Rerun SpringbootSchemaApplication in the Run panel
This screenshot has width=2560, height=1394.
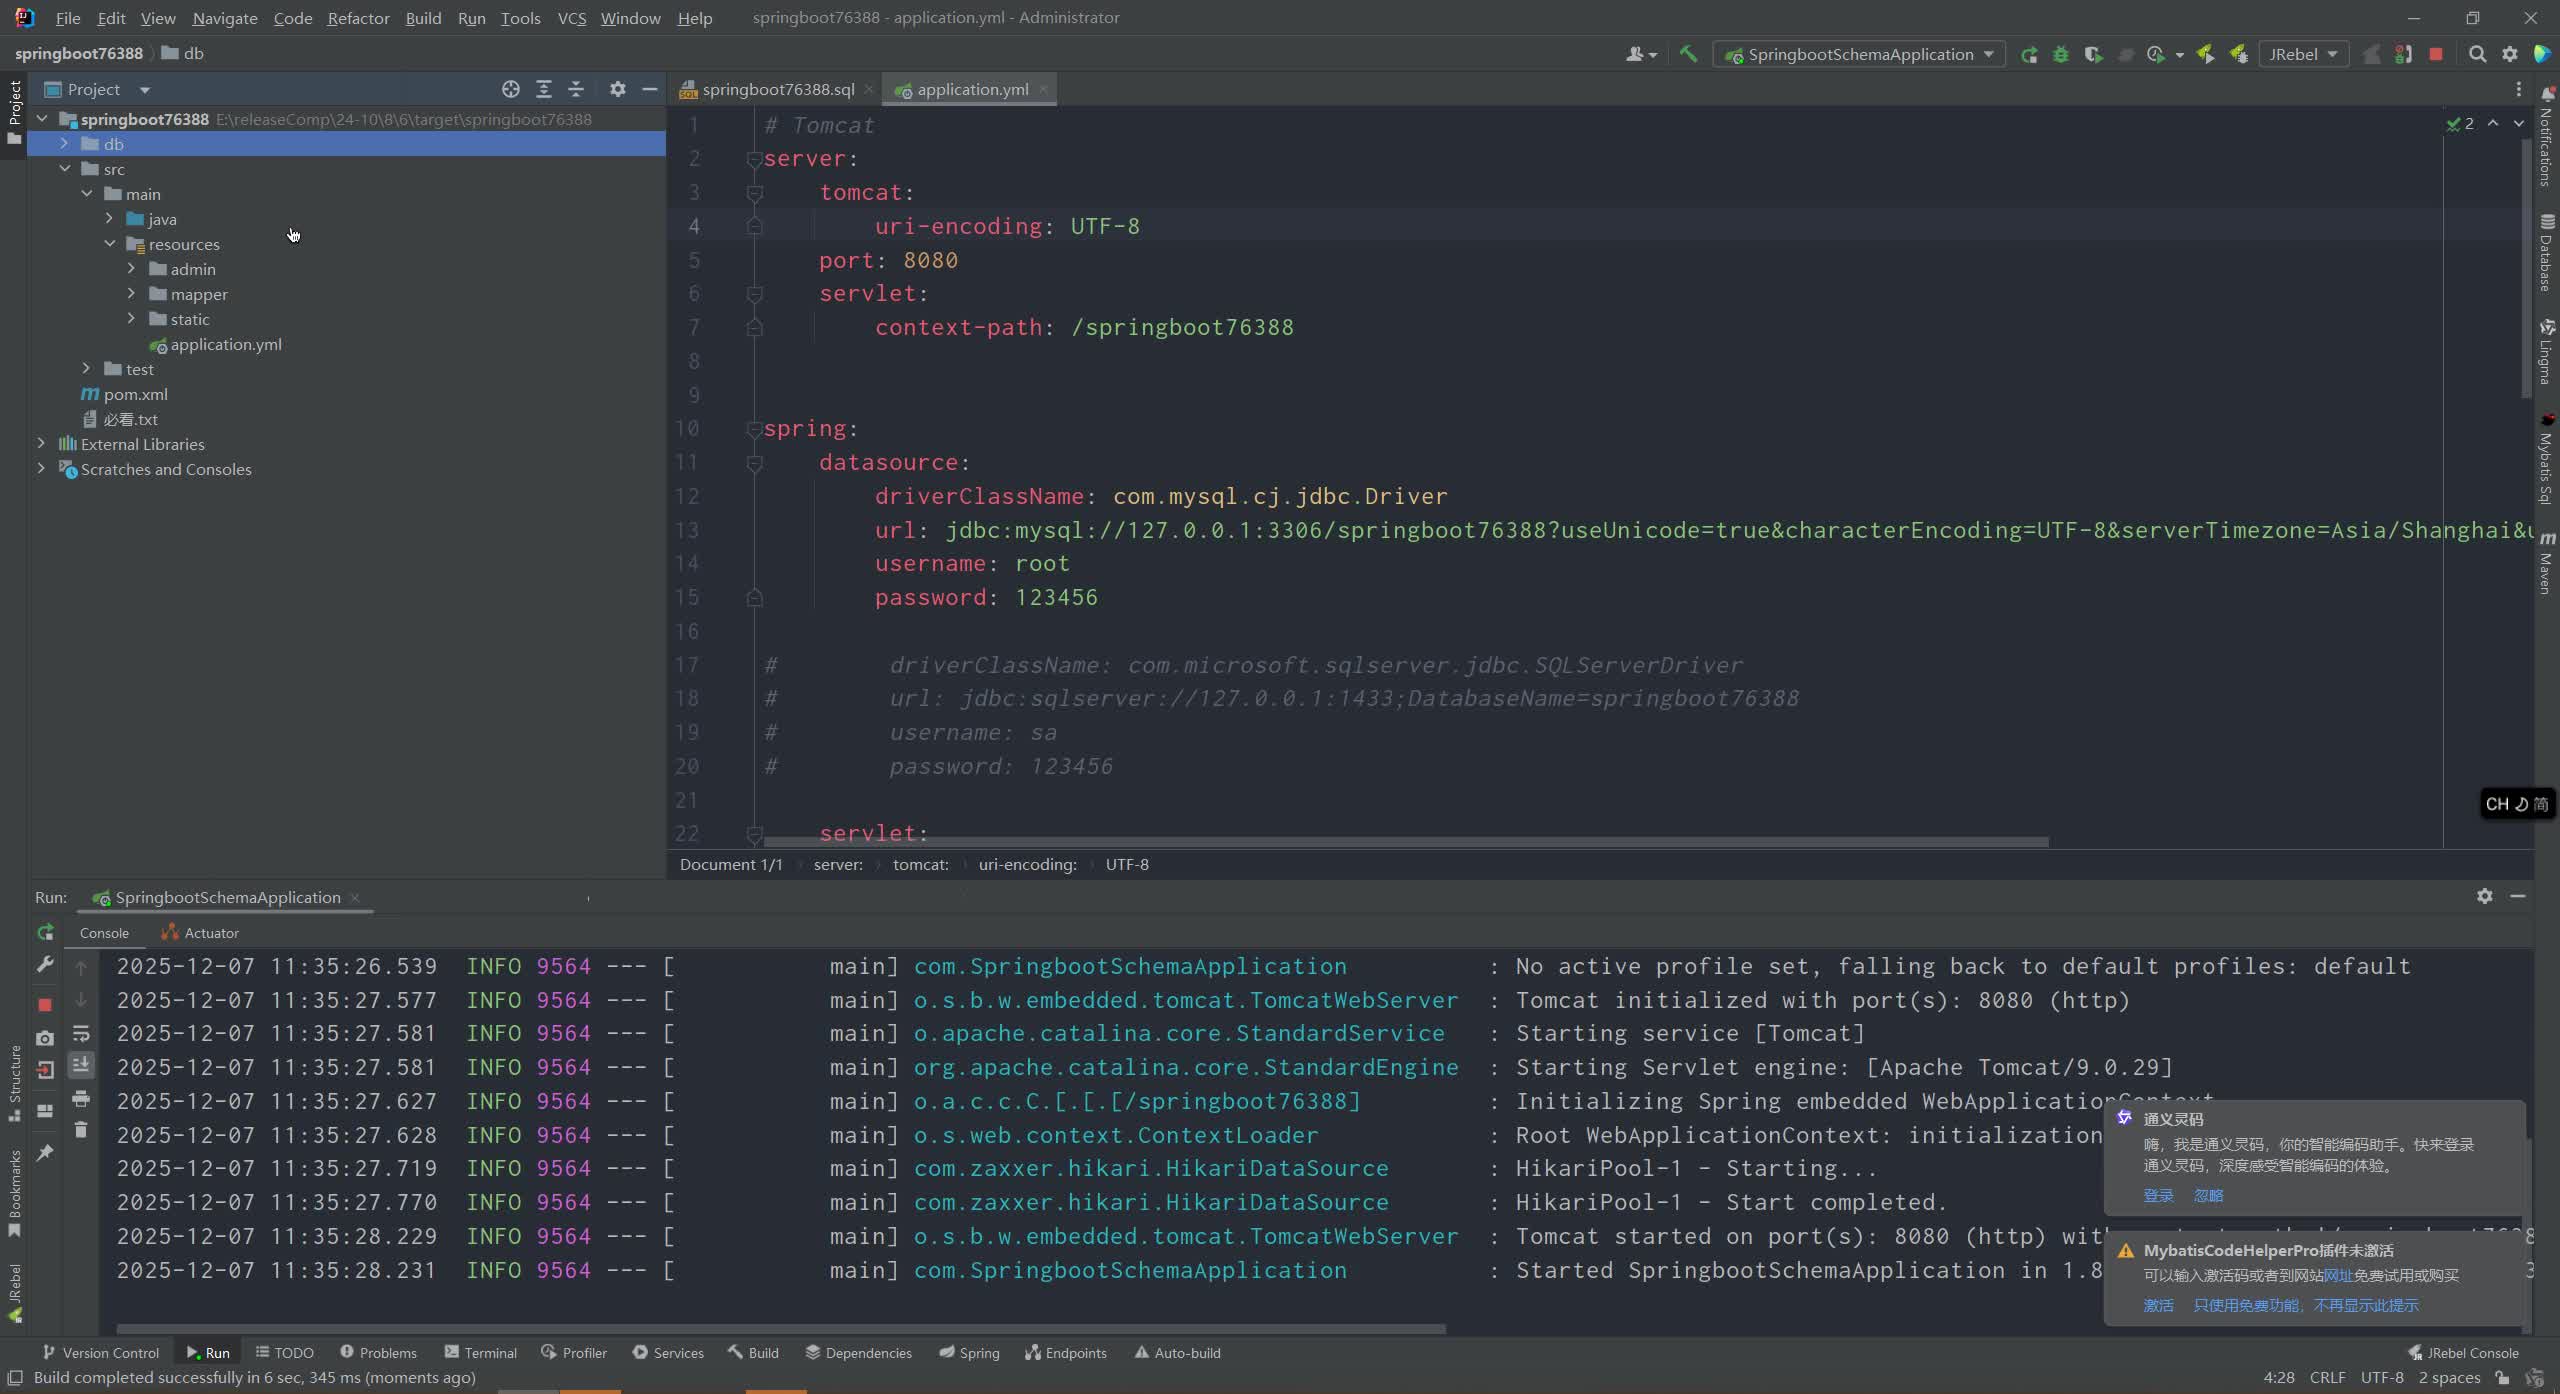[x=45, y=933]
